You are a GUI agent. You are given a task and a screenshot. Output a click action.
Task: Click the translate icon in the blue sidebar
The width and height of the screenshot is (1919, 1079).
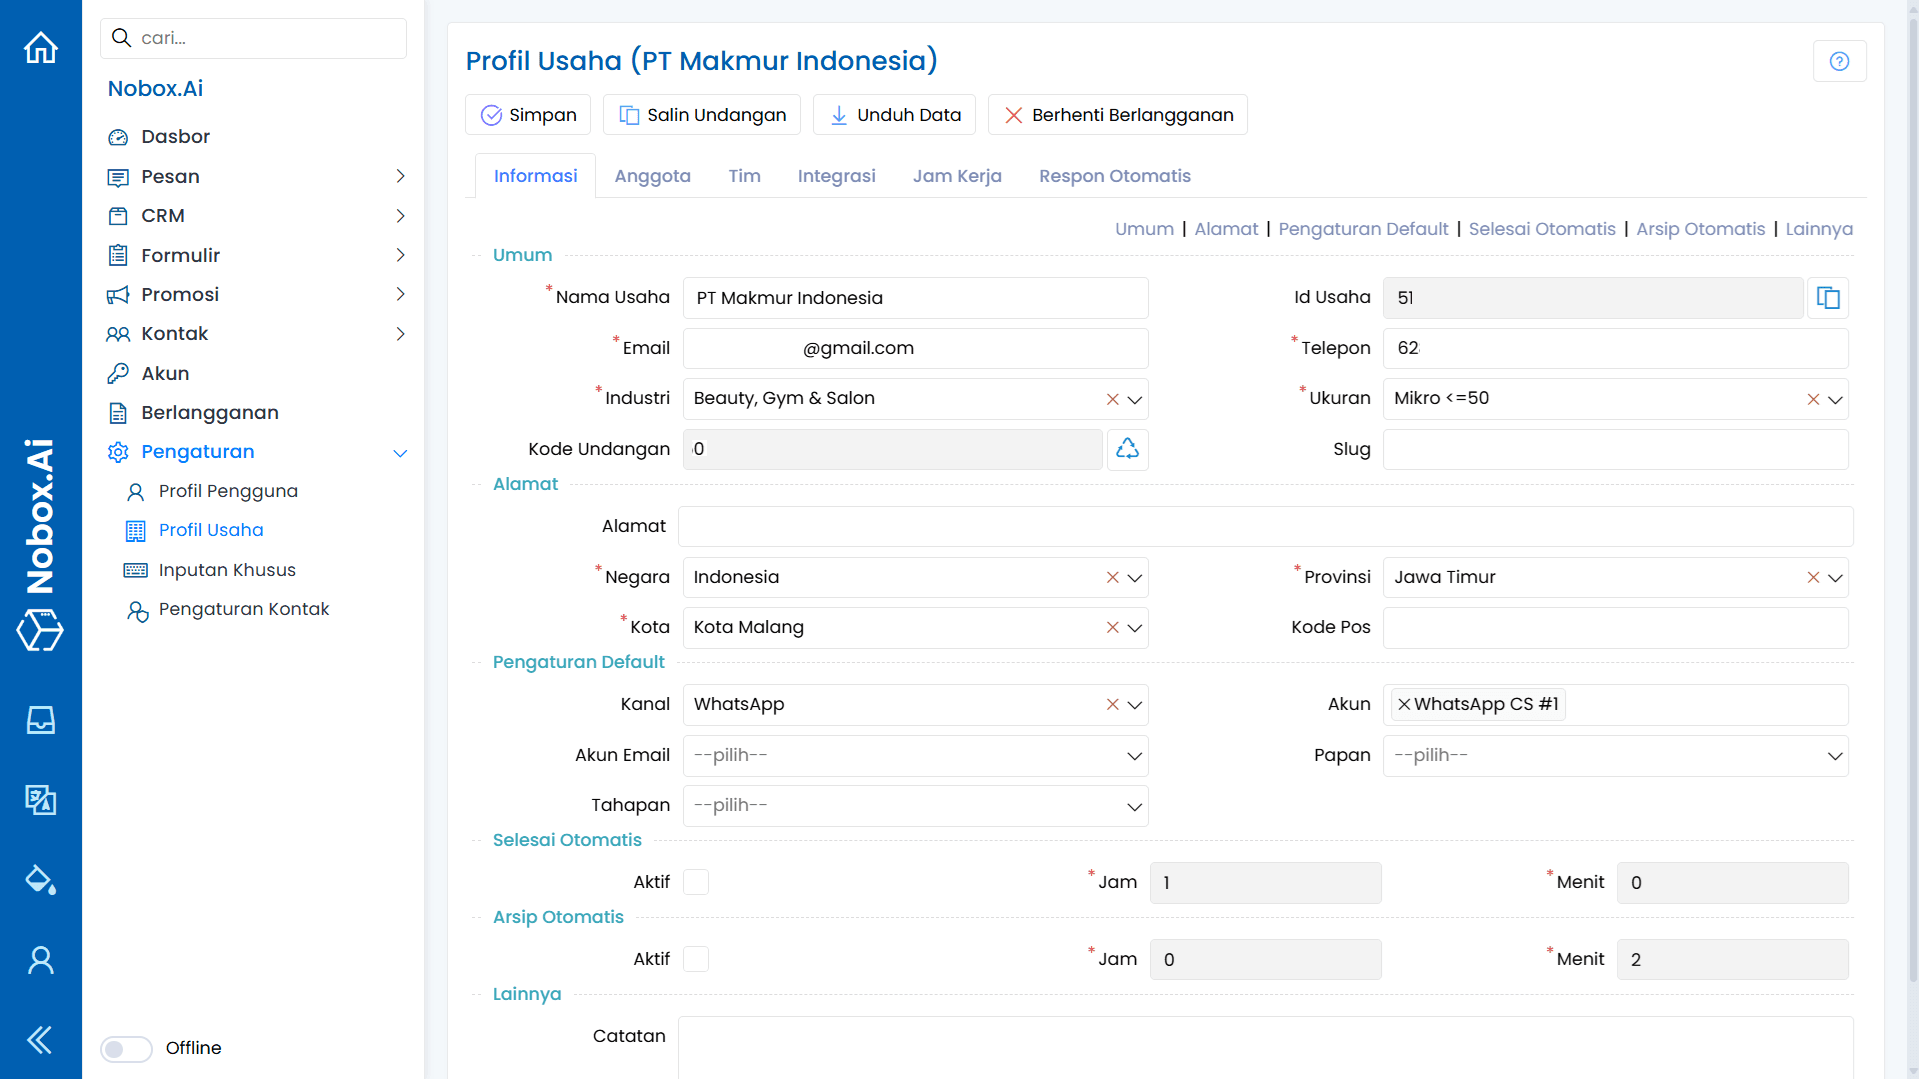click(x=40, y=800)
